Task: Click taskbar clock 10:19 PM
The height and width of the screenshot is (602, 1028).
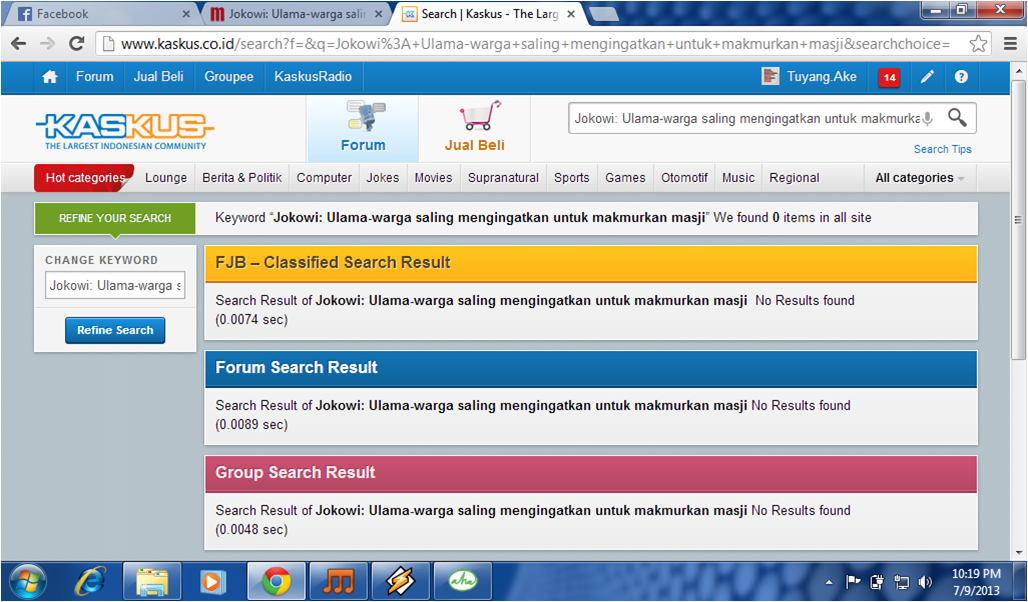Action: pos(976,582)
